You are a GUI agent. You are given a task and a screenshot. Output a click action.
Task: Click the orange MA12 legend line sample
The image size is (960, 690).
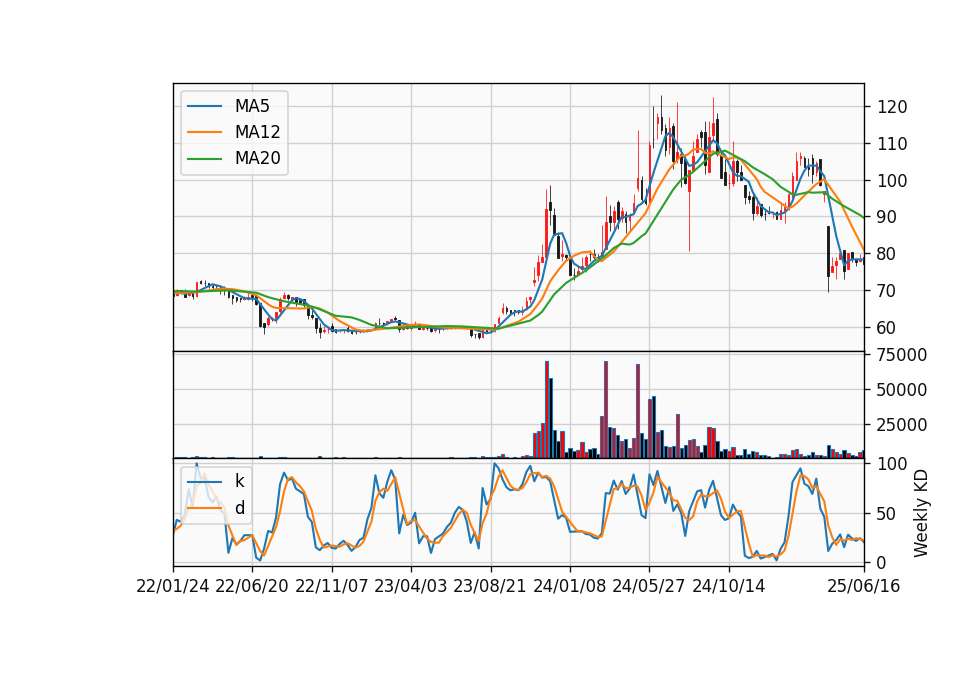click(x=204, y=132)
